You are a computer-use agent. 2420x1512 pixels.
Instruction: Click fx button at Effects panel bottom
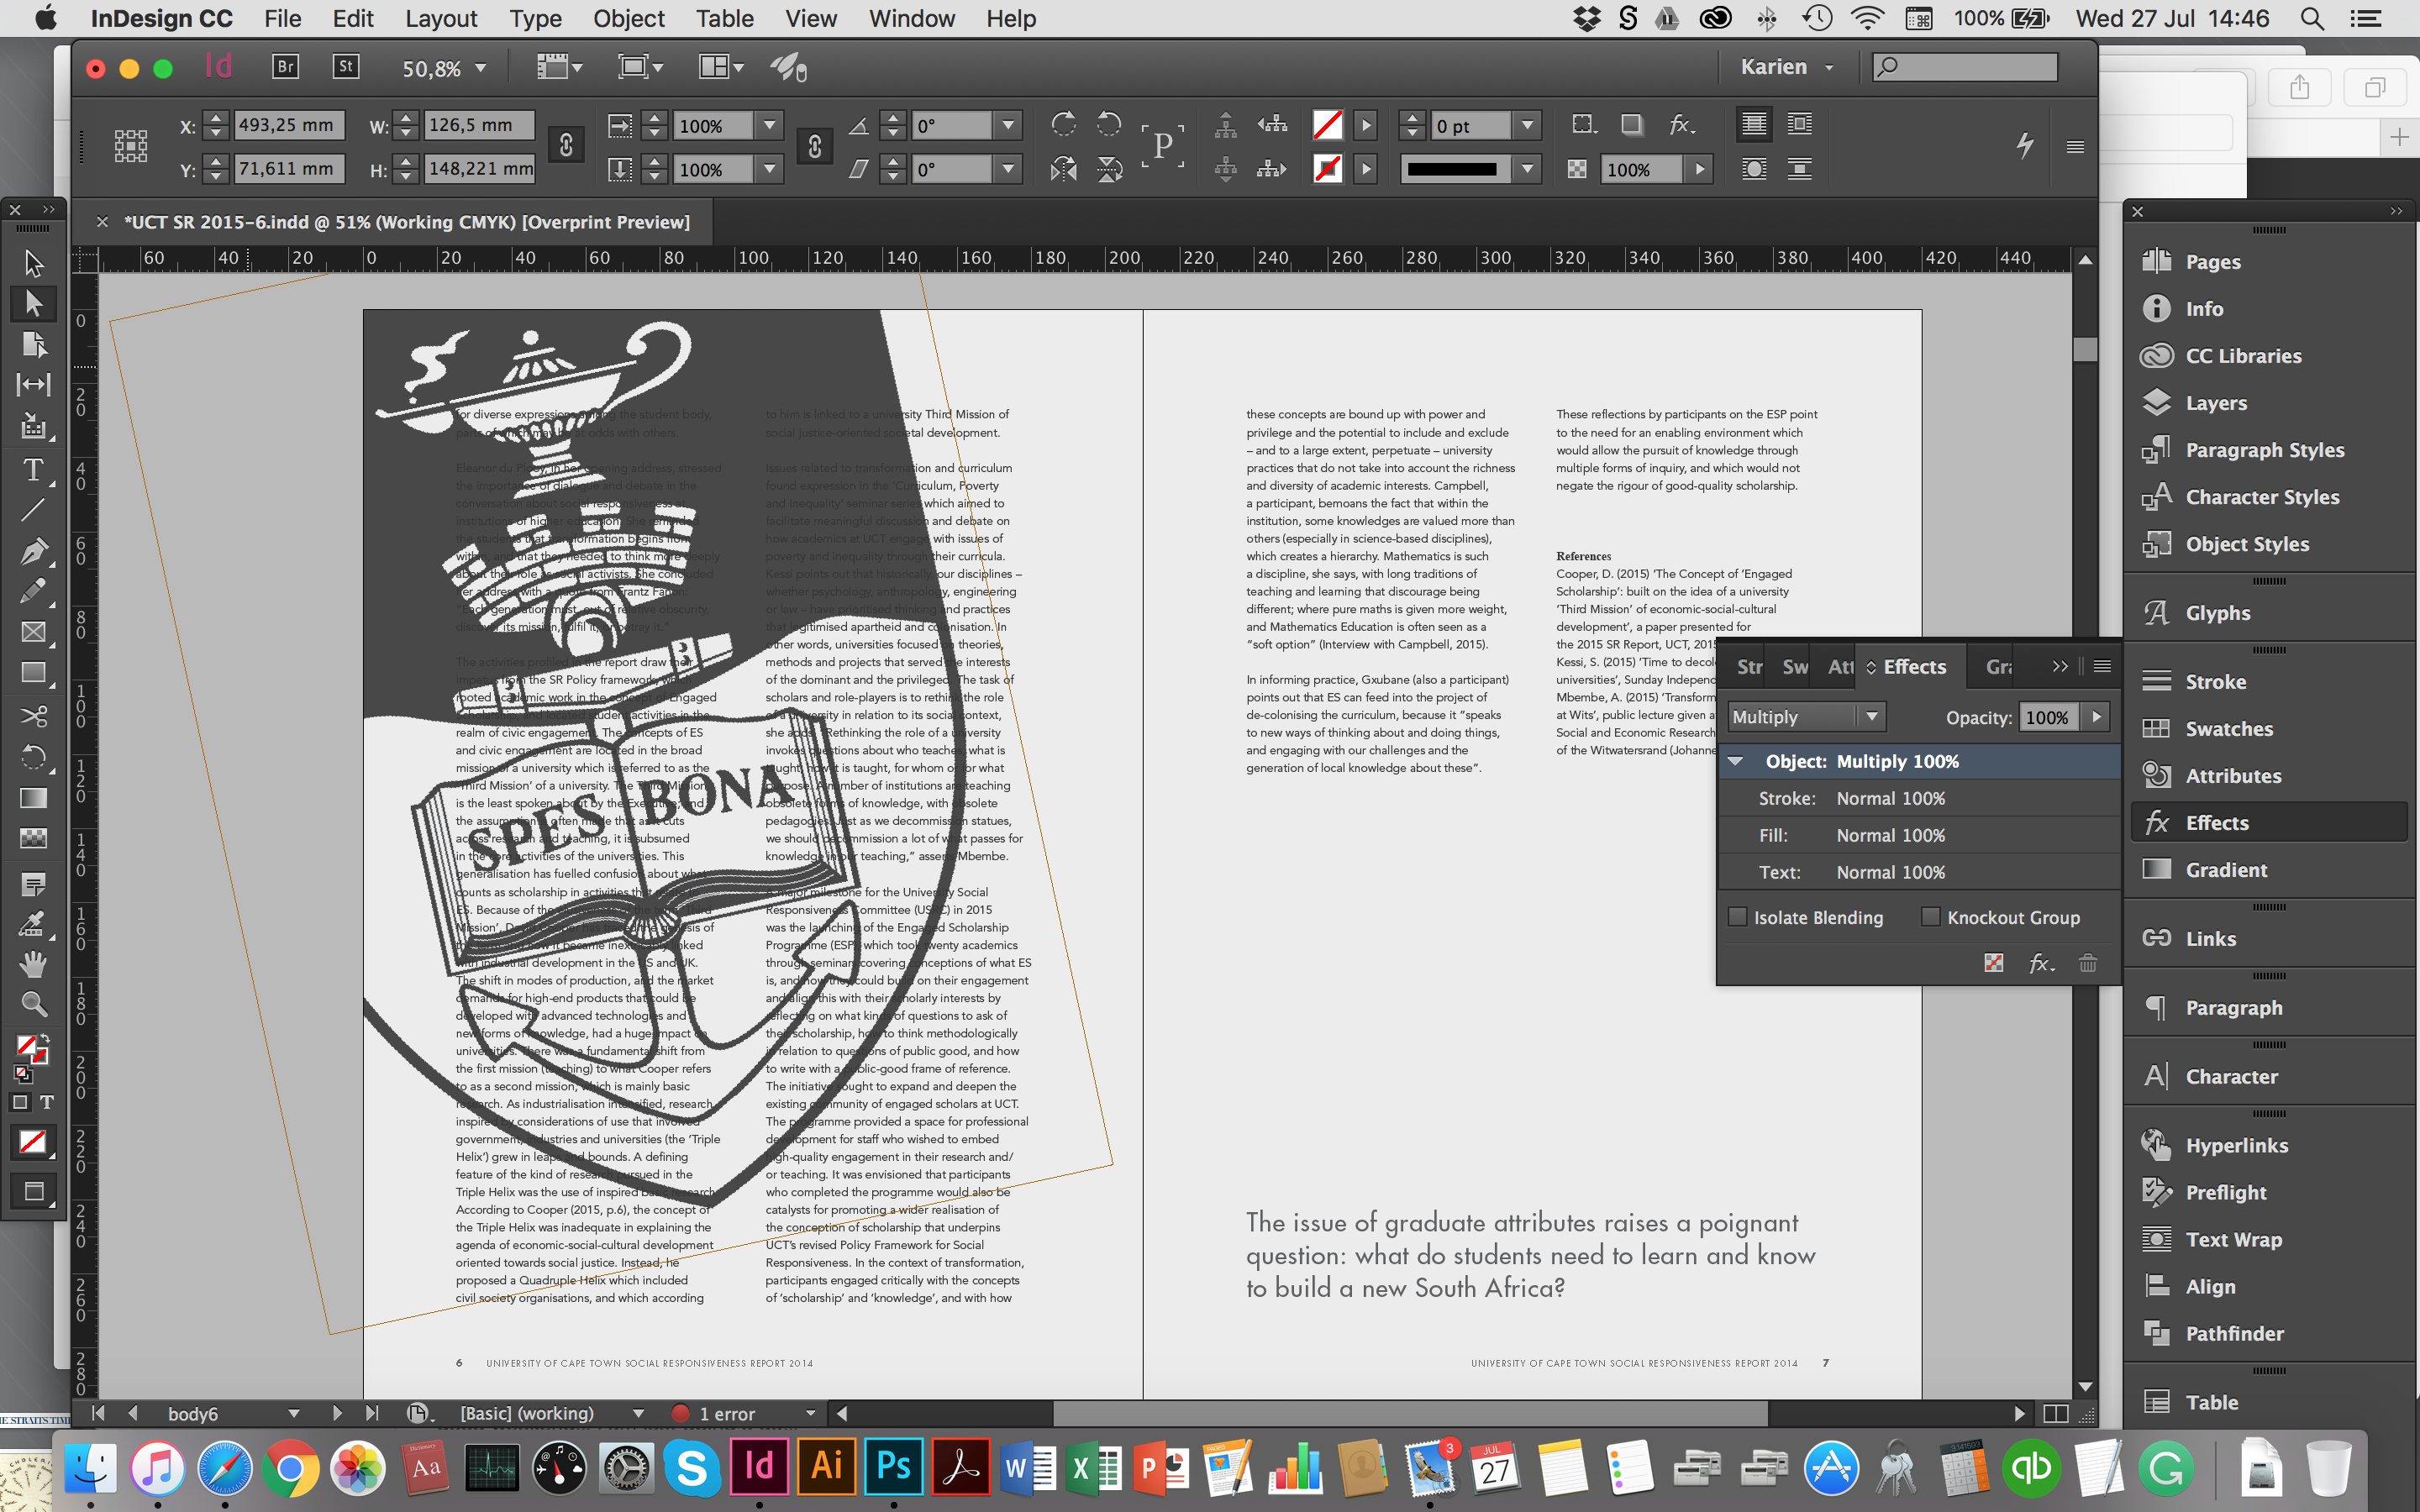(2041, 963)
